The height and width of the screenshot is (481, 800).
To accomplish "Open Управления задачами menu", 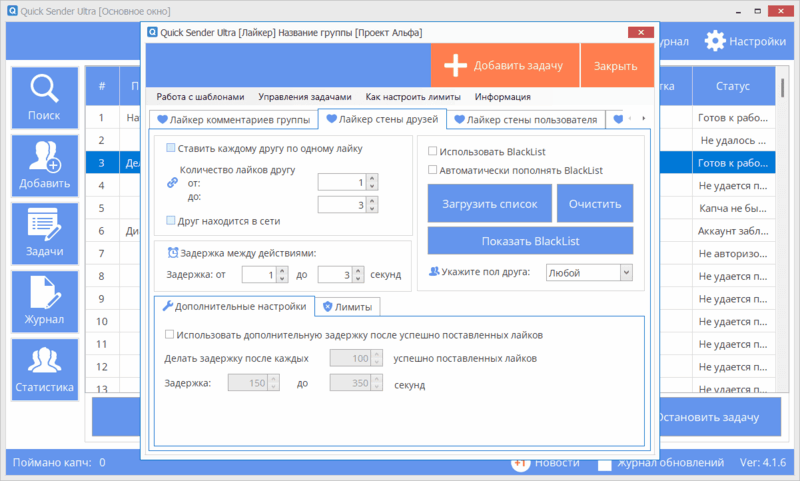I will [x=305, y=96].
